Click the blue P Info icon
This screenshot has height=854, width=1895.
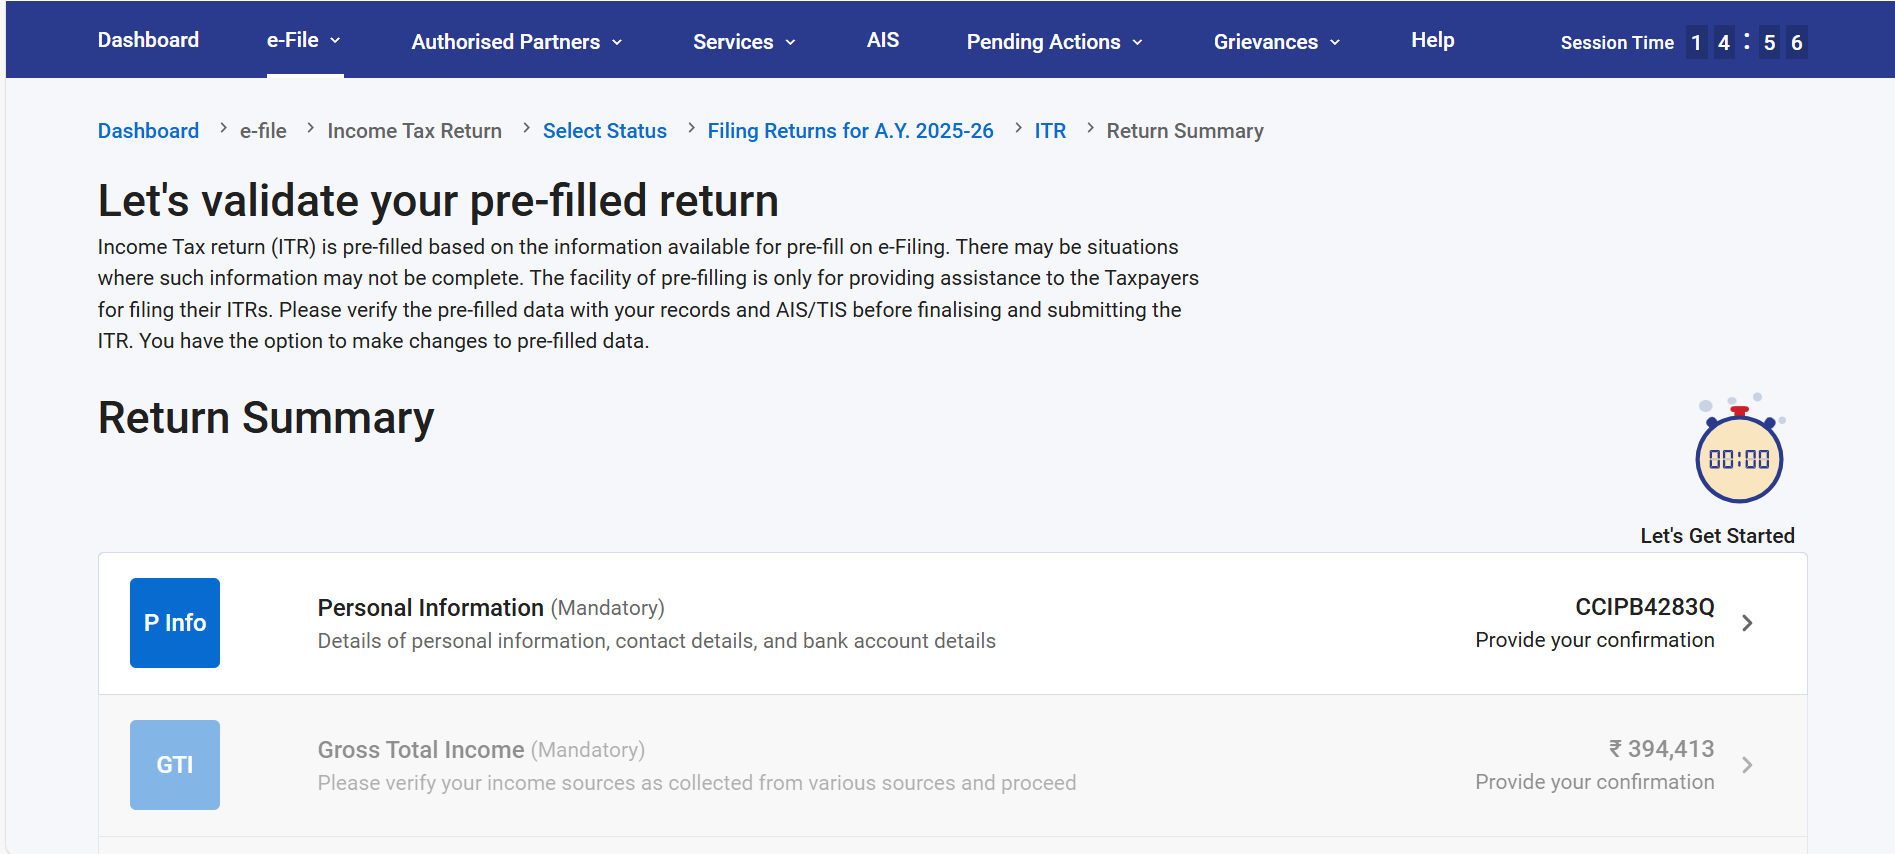coord(174,623)
